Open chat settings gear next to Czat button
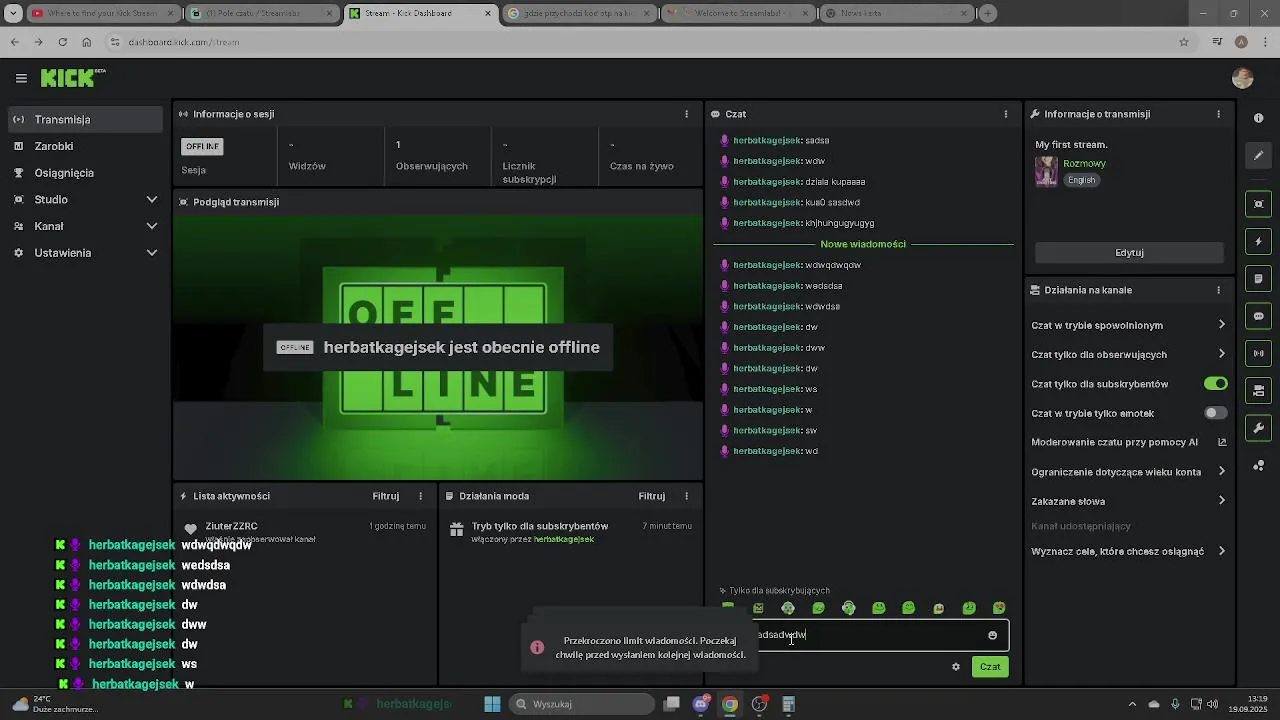Viewport: 1280px width, 720px height. (x=956, y=667)
